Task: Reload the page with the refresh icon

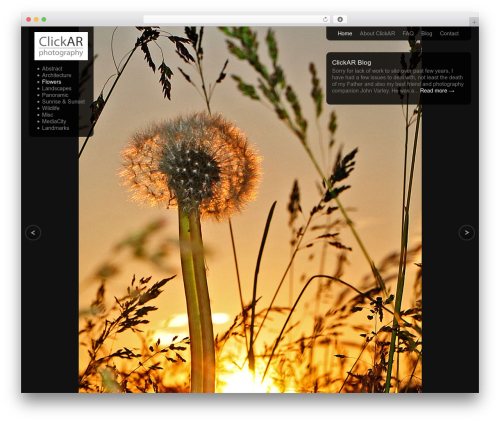Action: pyautogui.click(x=325, y=19)
